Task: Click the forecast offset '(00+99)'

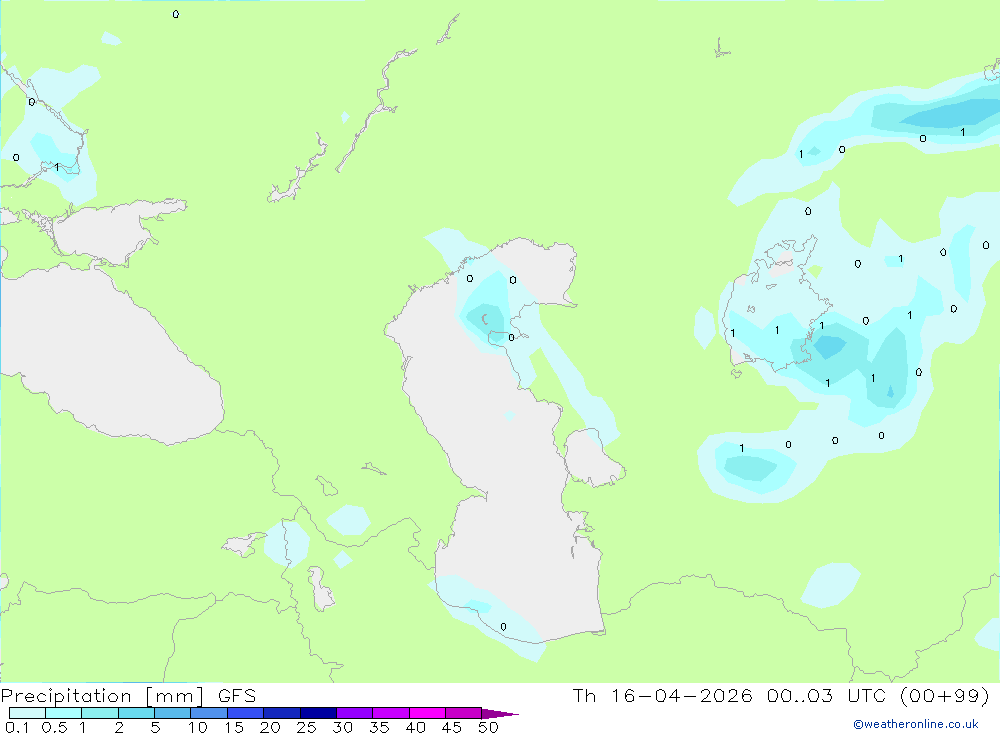Action: (945, 696)
